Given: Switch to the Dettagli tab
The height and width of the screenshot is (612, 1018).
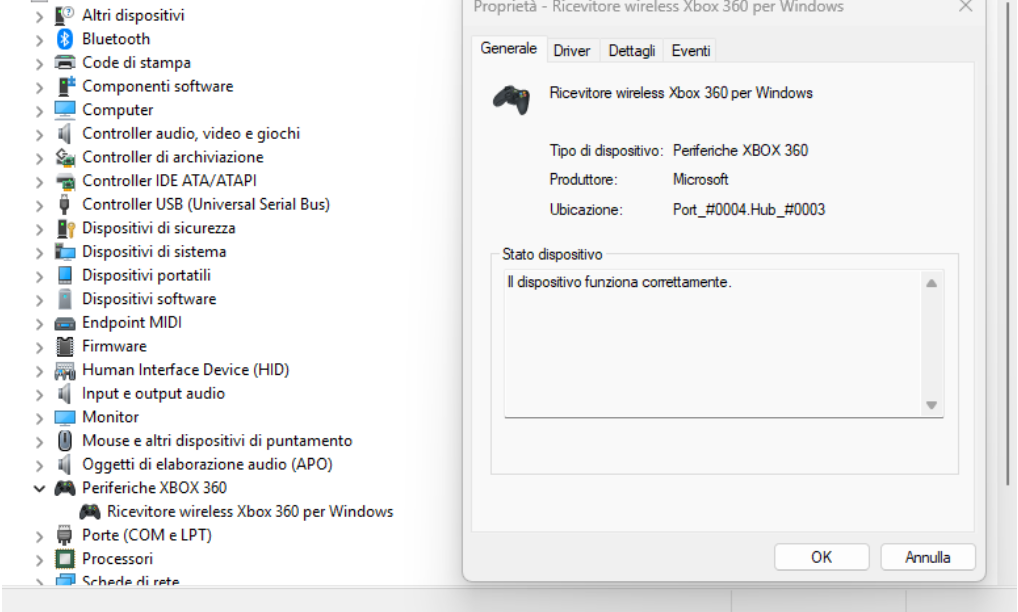Looking at the screenshot, I should [632, 51].
